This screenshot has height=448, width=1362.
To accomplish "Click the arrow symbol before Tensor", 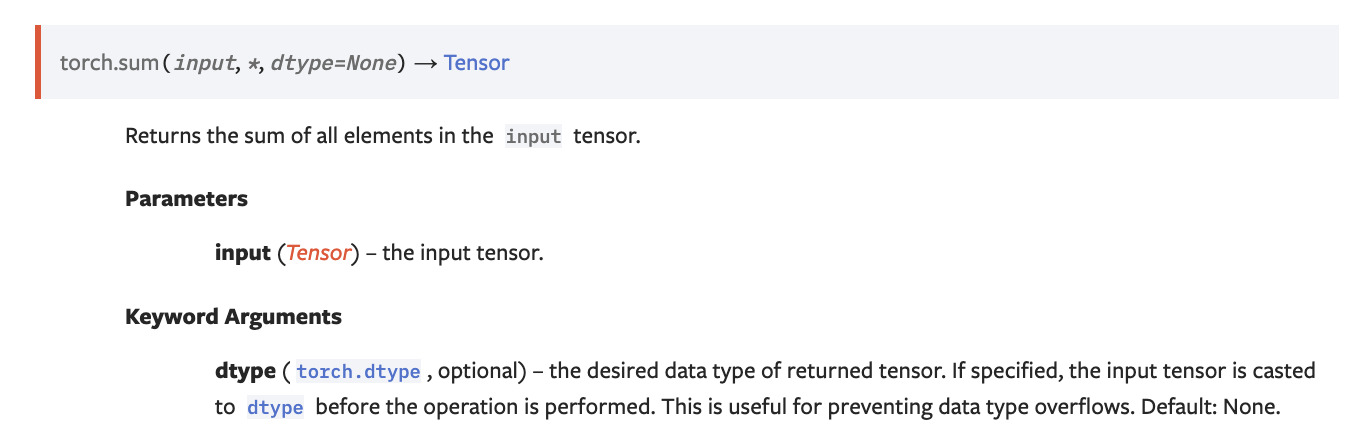I will tap(425, 63).
